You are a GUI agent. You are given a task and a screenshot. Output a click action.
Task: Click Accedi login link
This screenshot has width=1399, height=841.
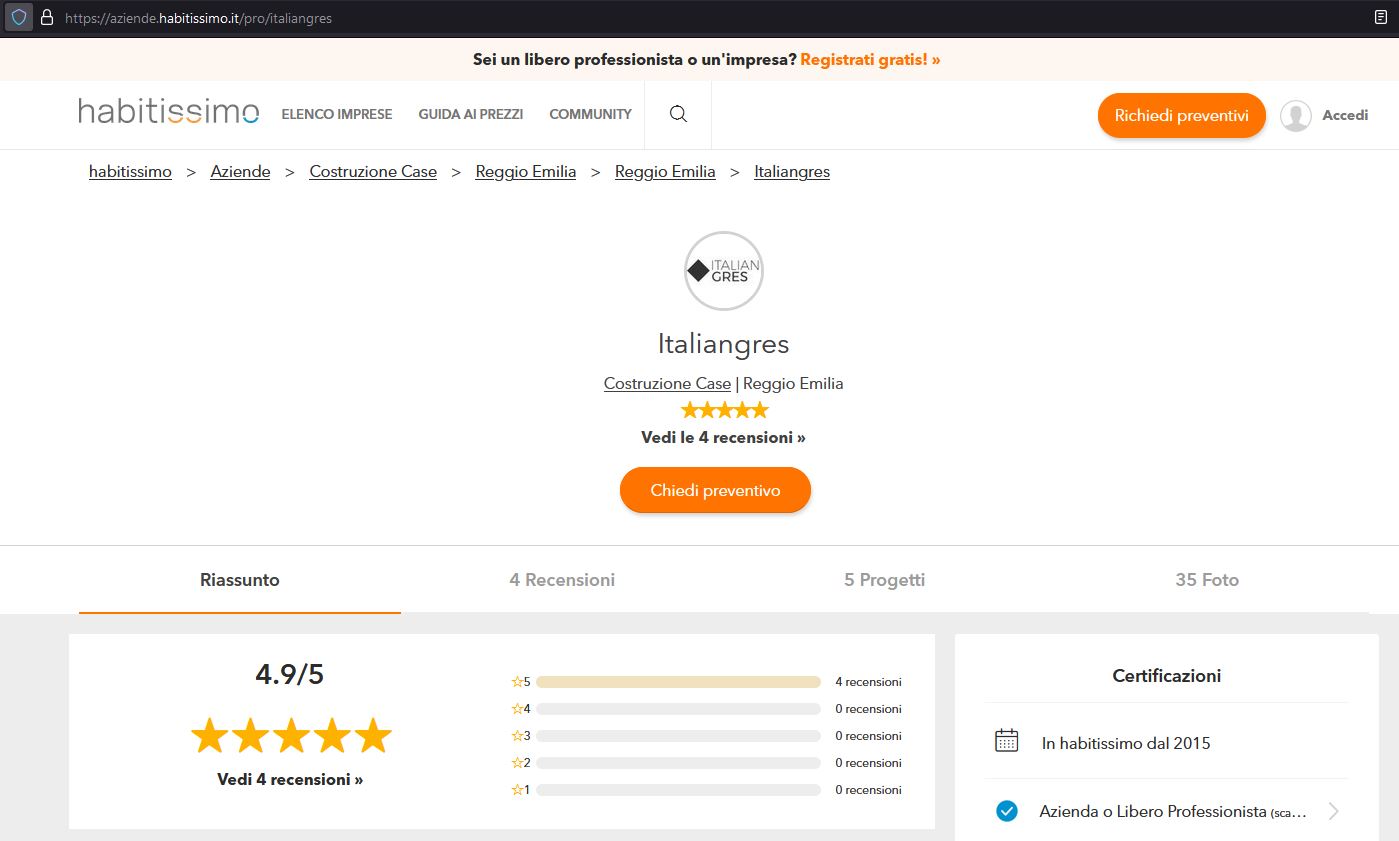tap(1345, 116)
